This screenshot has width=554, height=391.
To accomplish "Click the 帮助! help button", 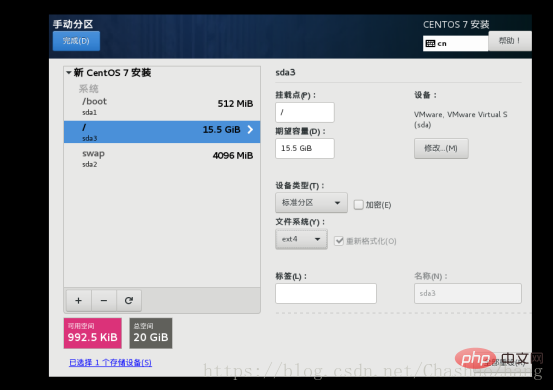I will (x=510, y=41).
